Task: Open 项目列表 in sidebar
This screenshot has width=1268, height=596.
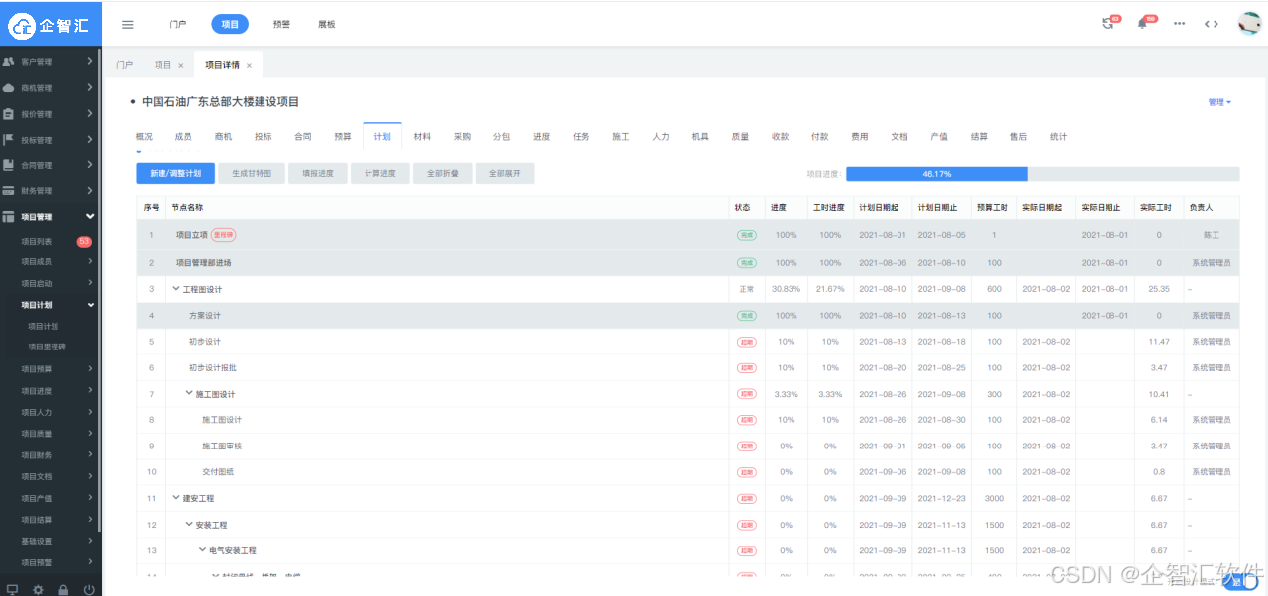Action: pos(37,242)
